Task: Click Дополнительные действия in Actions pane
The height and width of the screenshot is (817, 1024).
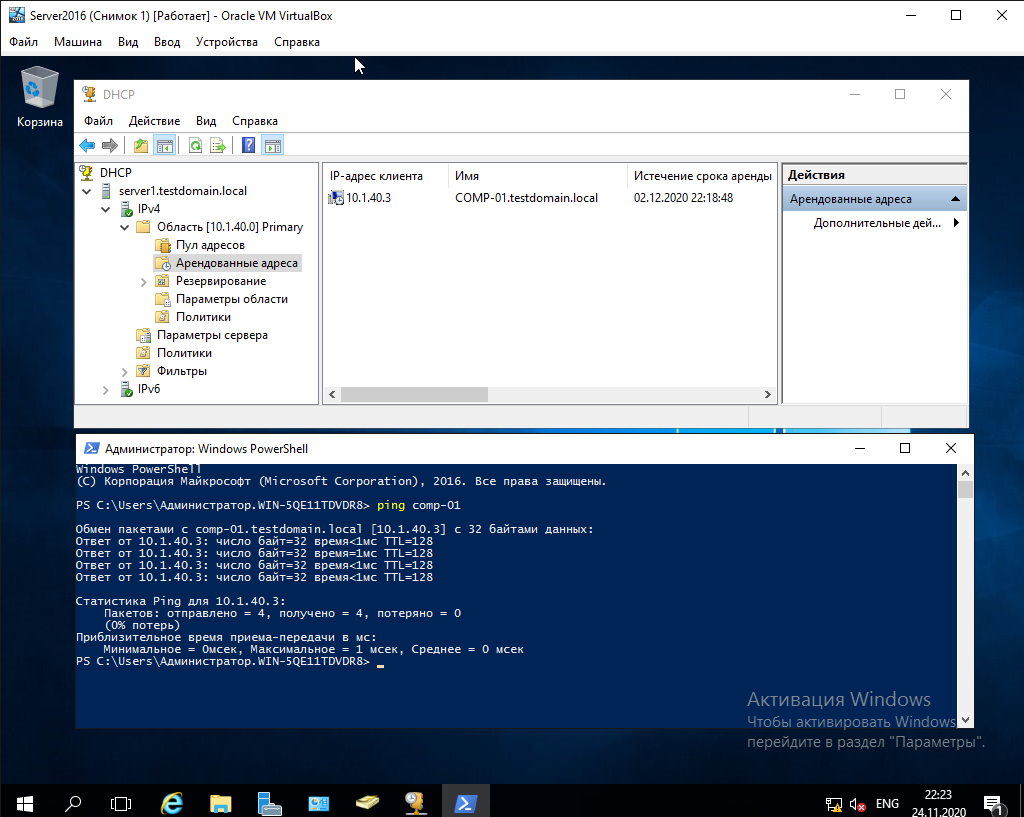Action: click(x=877, y=223)
